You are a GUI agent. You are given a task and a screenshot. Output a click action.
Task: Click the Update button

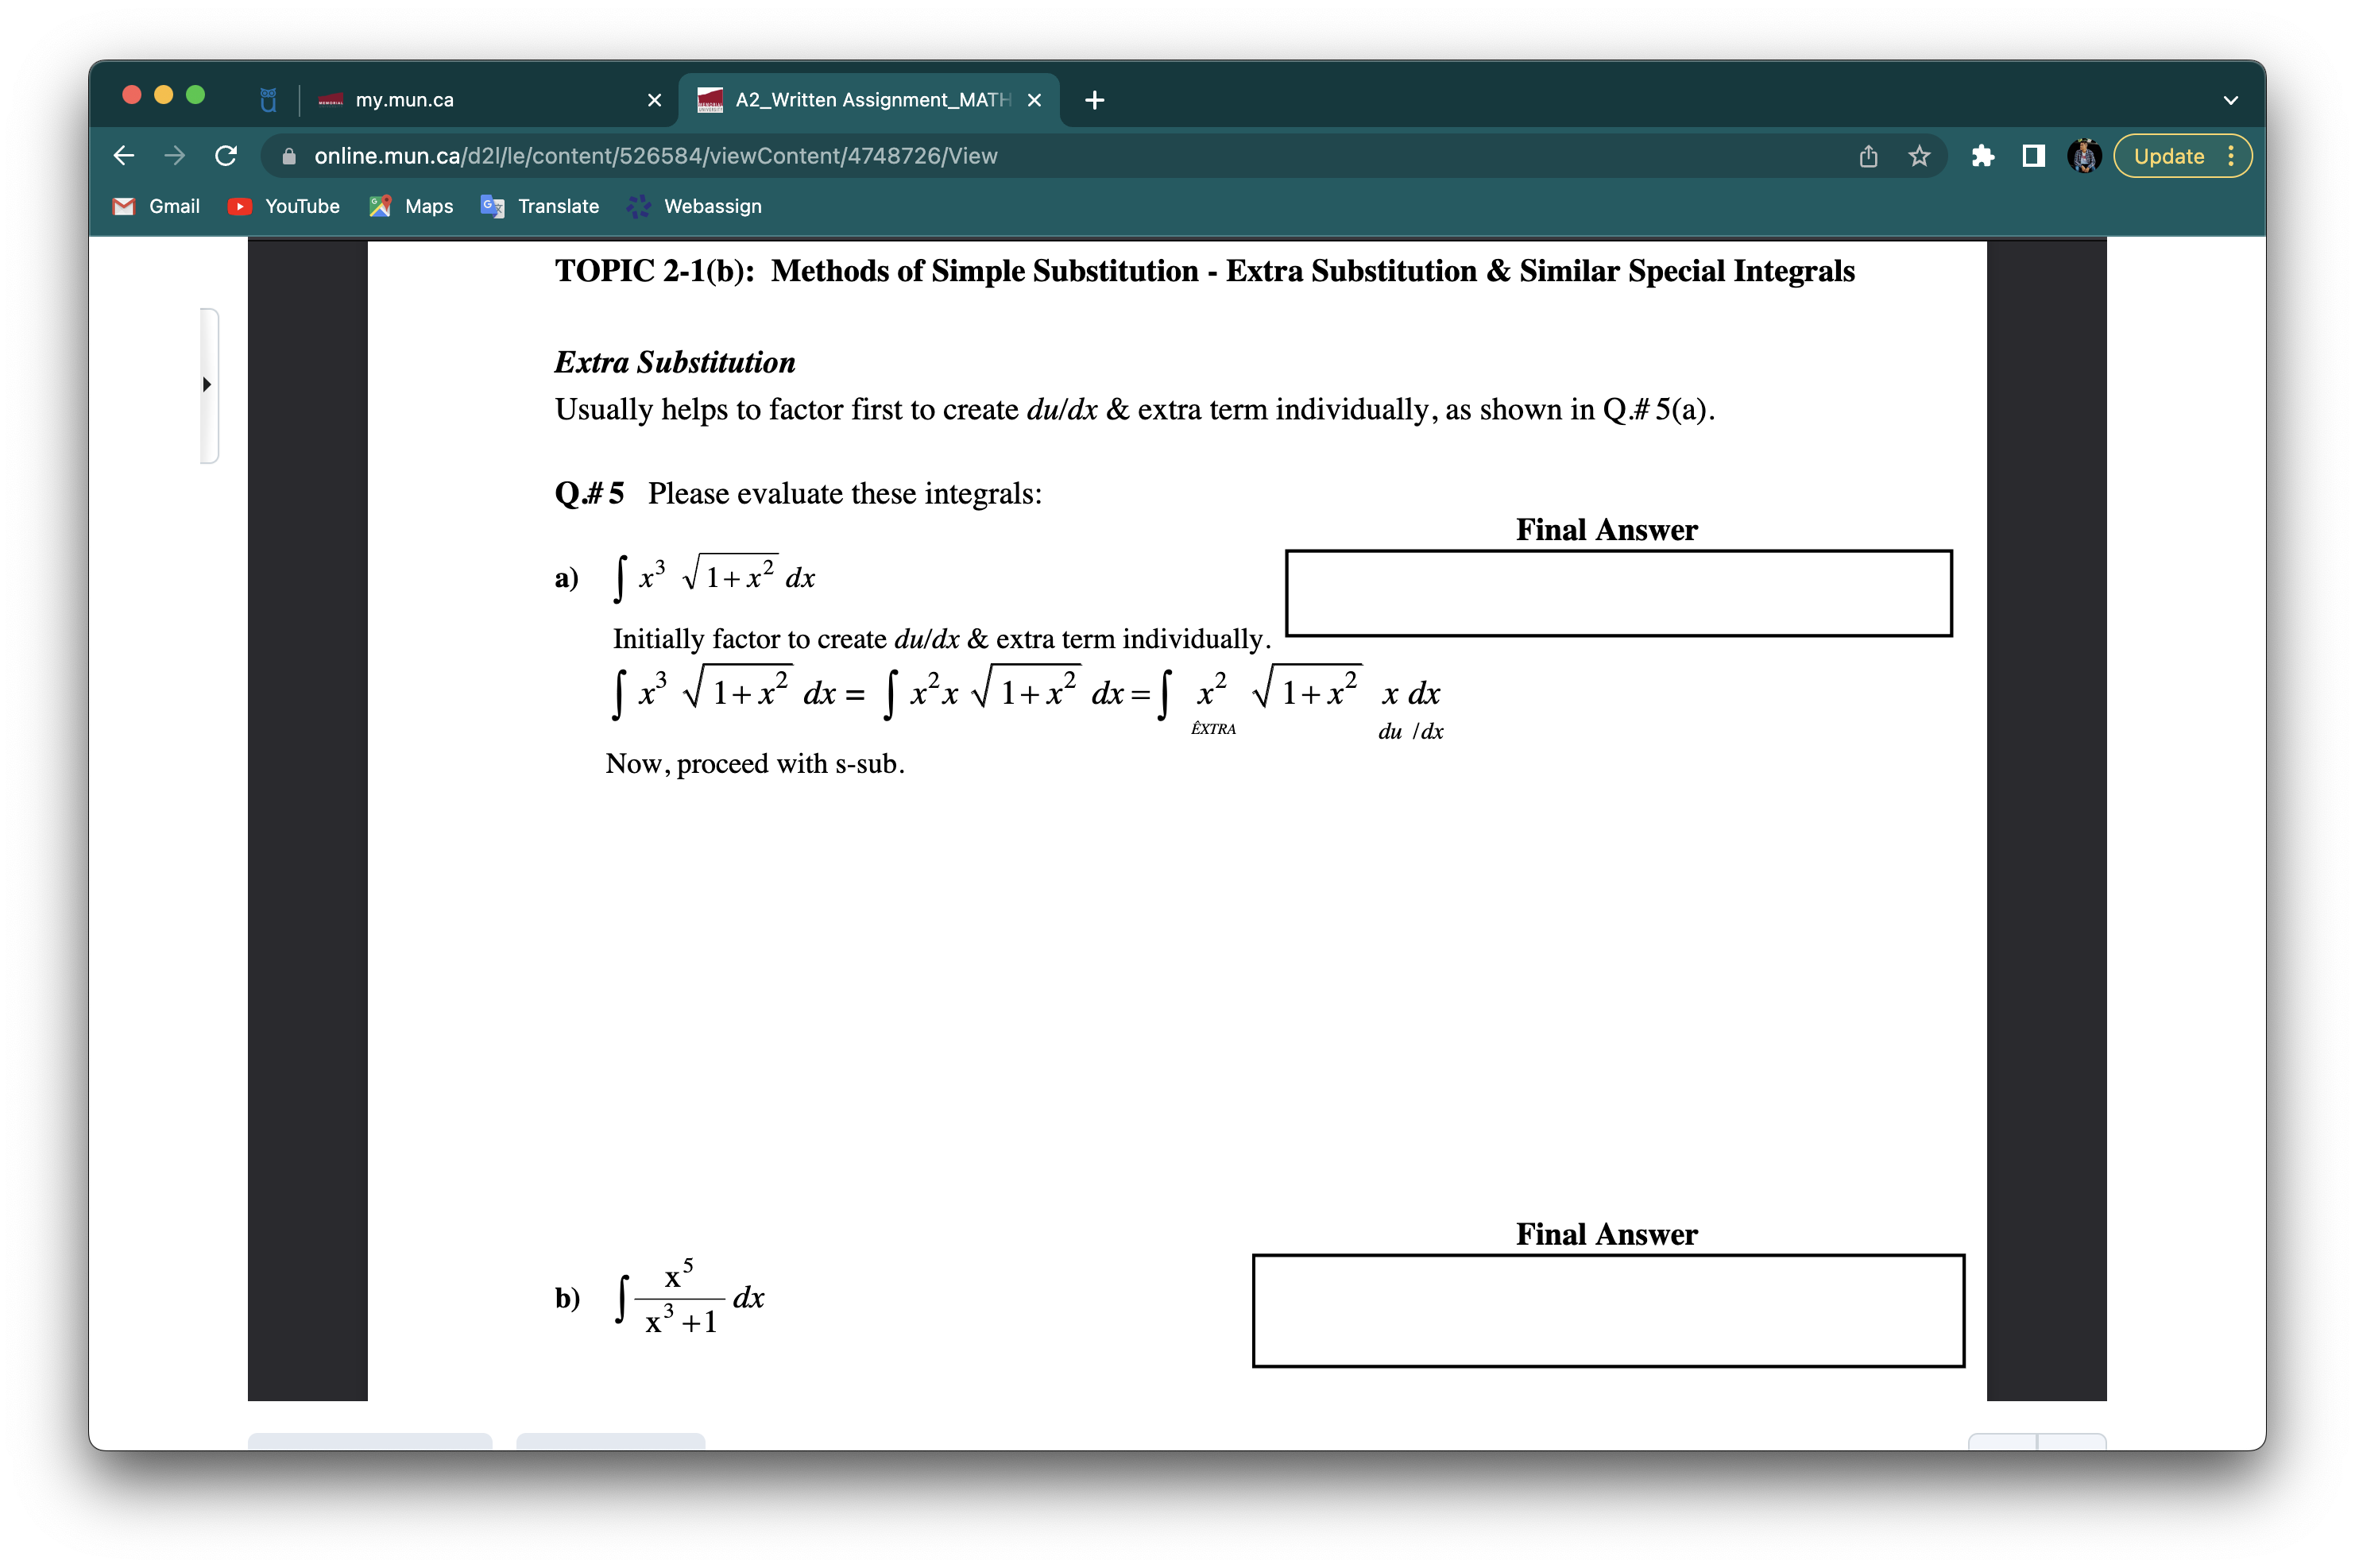coord(2168,156)
